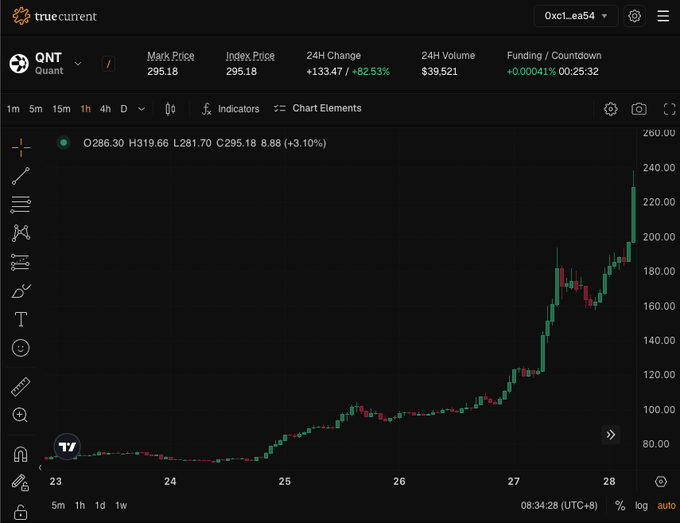Open candlestick chart type selector

click(170, 109)
